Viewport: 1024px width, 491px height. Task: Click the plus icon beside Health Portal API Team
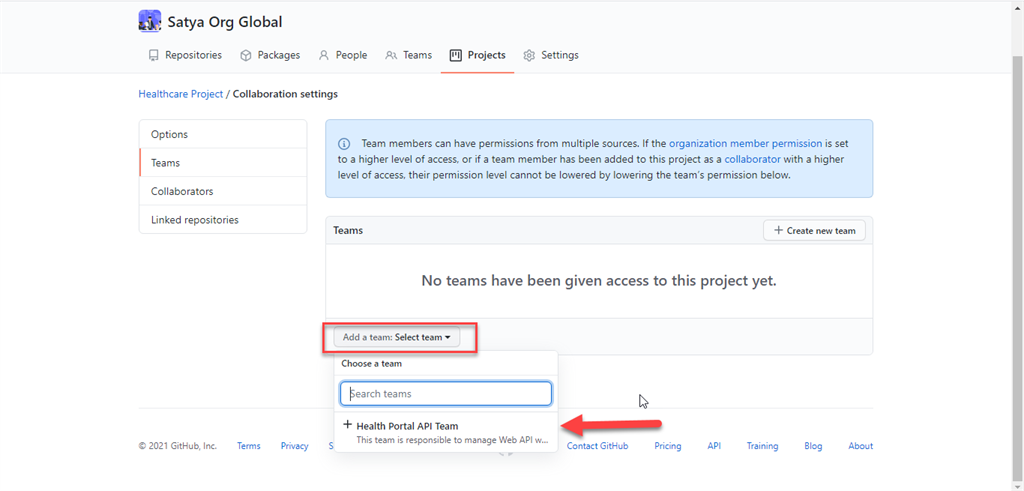pyautogui.click(x=347, y=425)
